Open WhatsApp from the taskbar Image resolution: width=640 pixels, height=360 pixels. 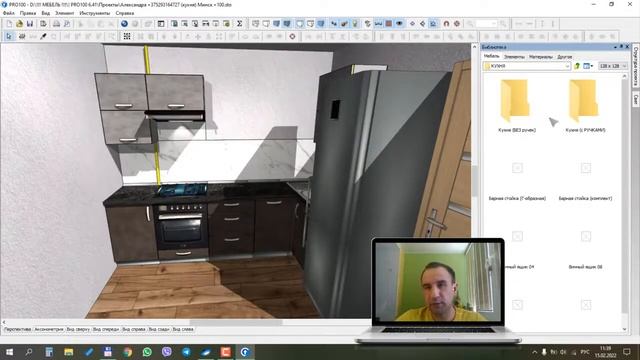click(147, 352)
